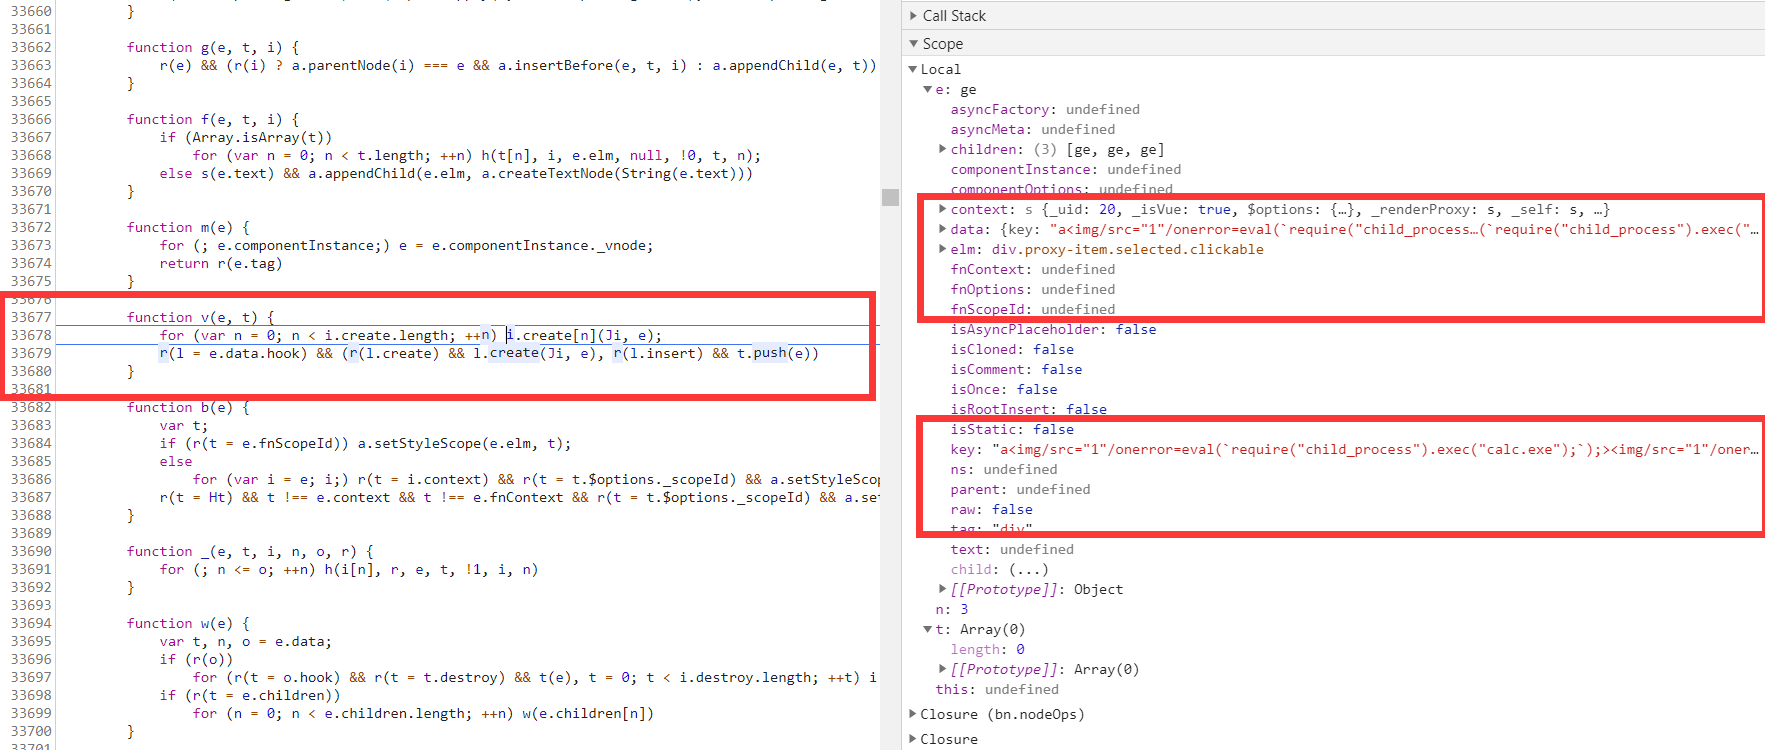This screenshot has height=750, width=1765.
Task: Click the child: (...) getter value
Action: point(1029,569)
